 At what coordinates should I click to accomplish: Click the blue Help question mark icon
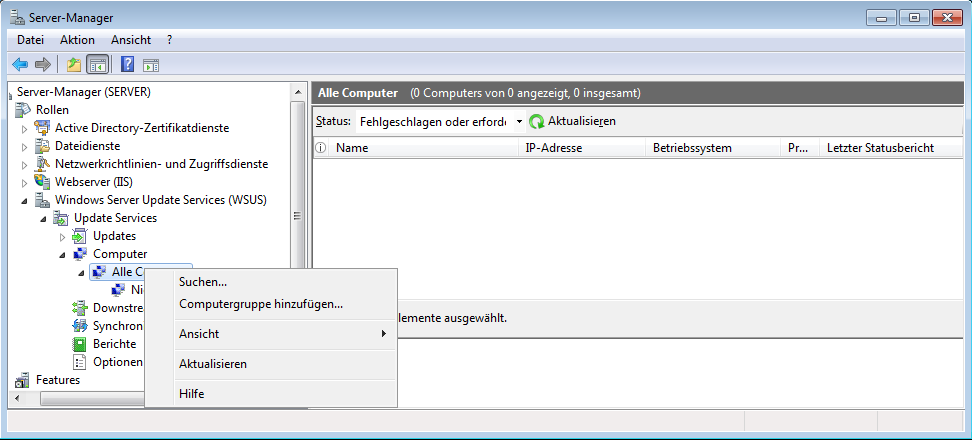coord(128,64)
